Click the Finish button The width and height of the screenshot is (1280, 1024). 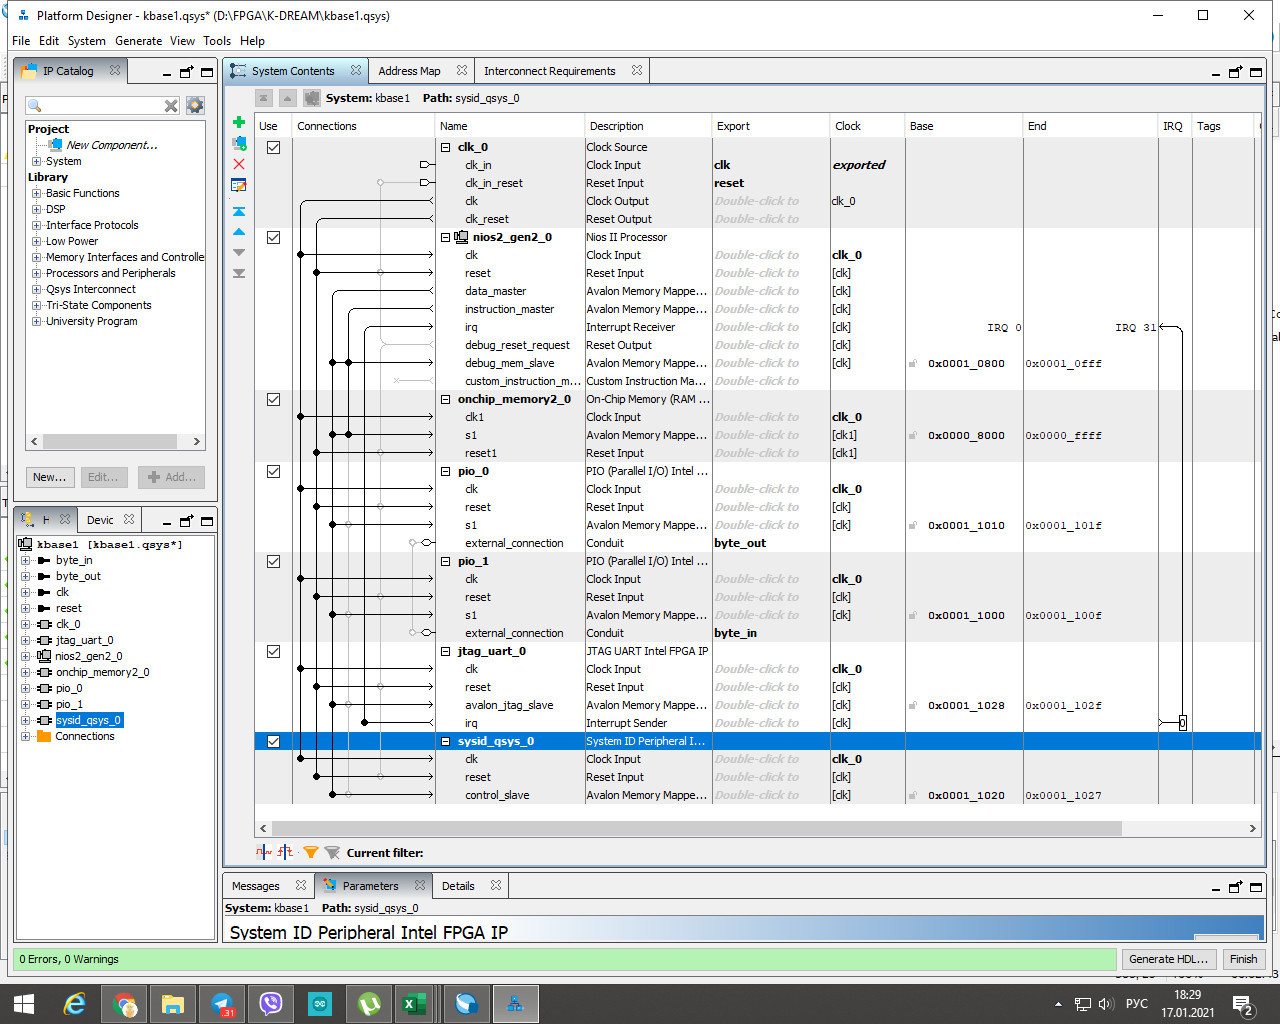tap(1243, 959)
